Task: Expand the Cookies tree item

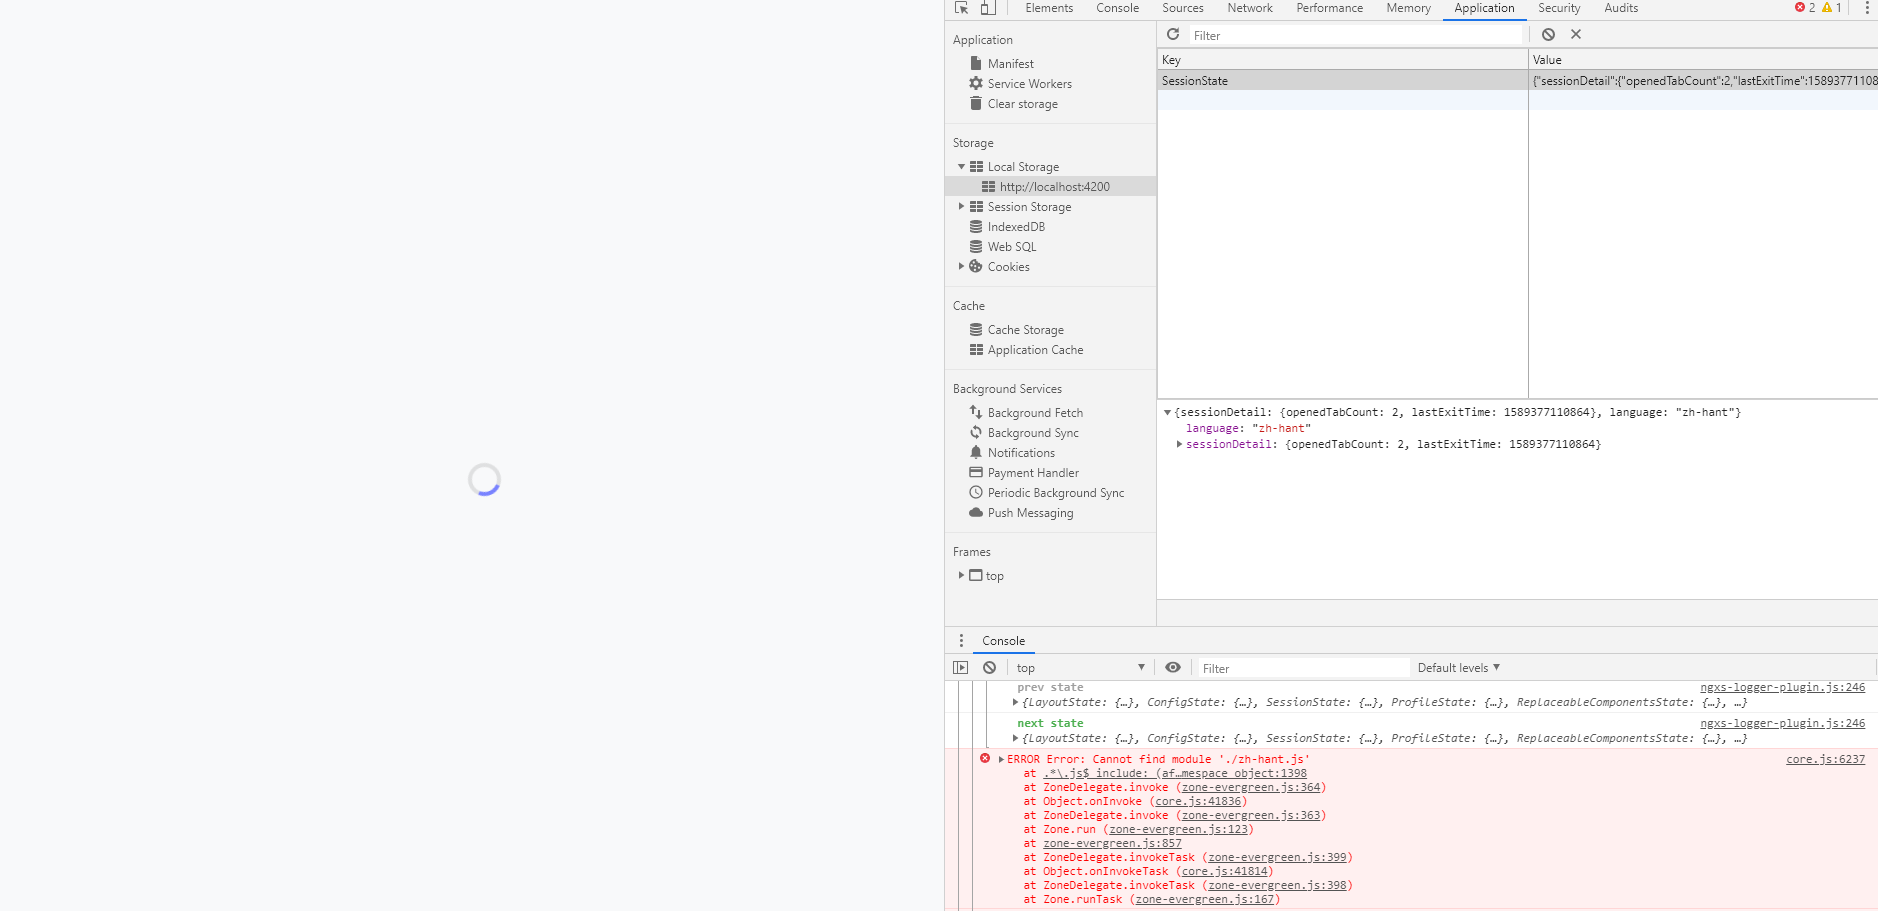Action: [x=962, y=266]
